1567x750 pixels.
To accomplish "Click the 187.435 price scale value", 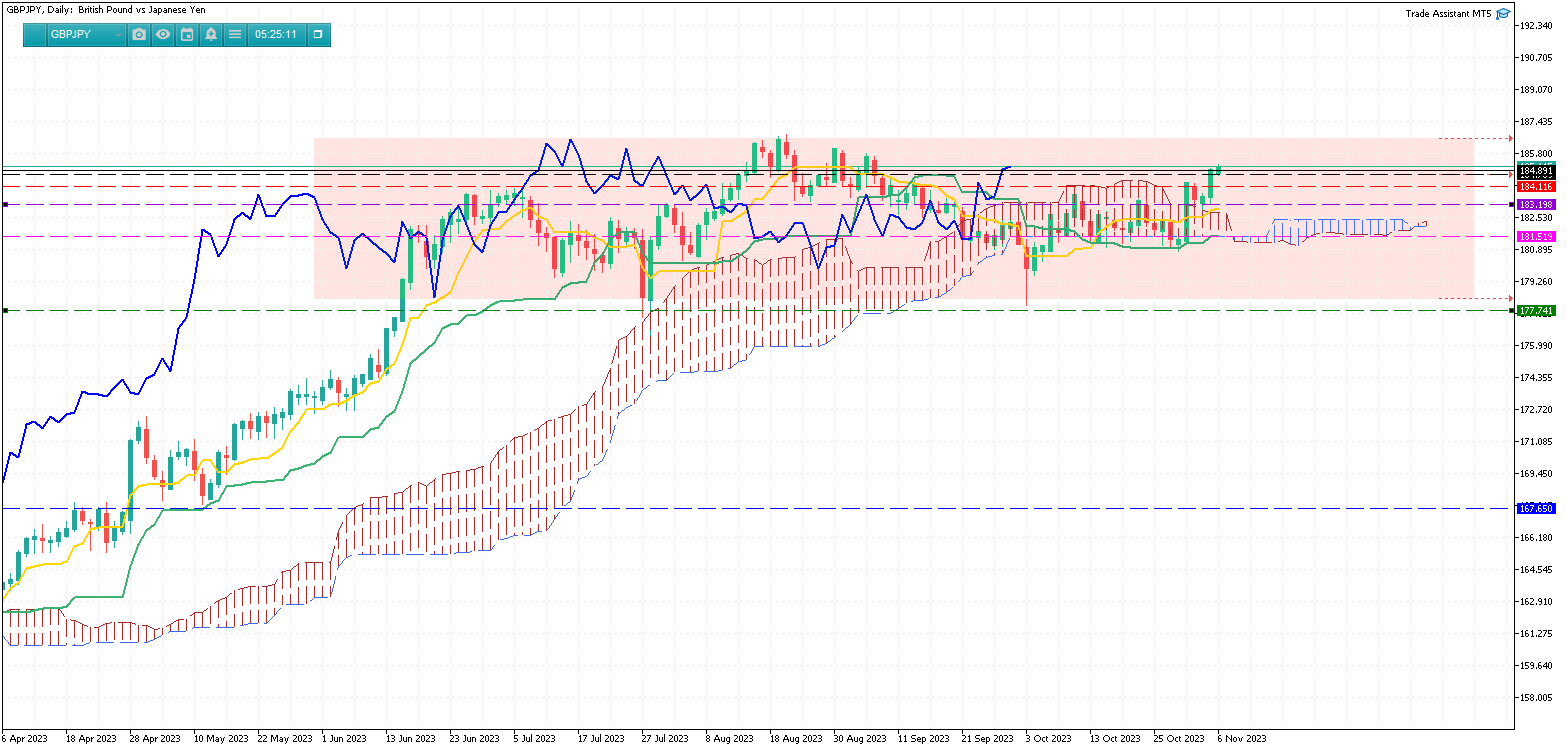I will click(x=1535, y=122).
